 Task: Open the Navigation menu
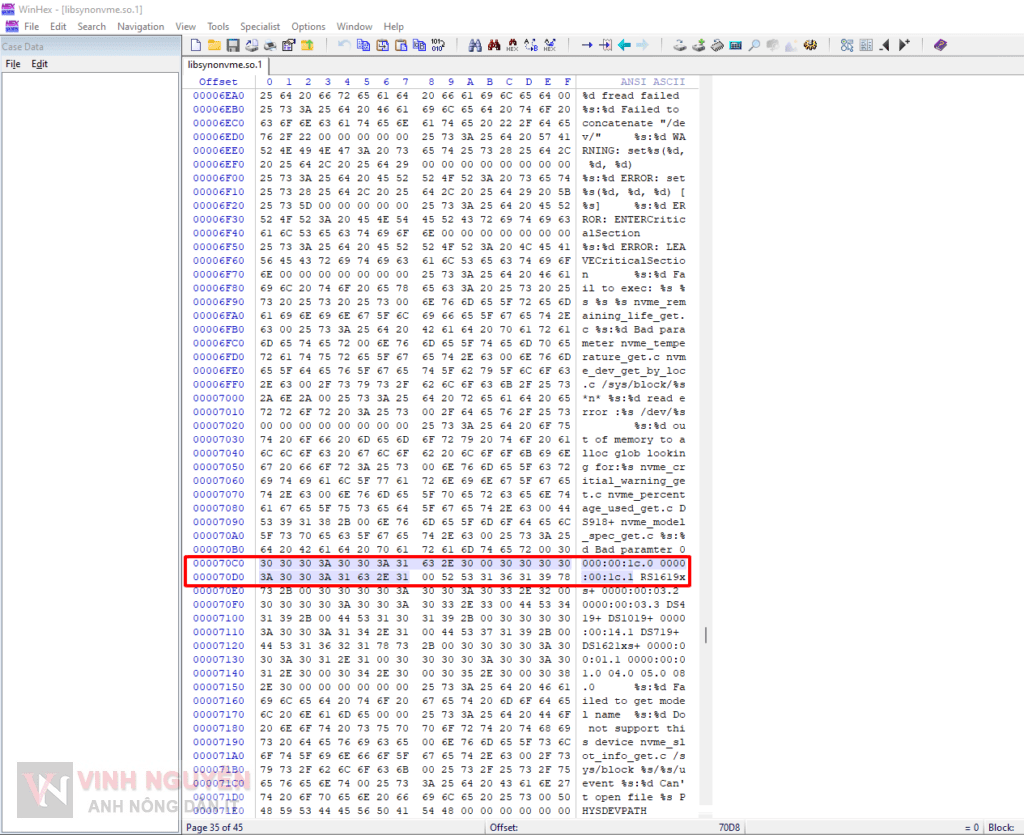pos(140,26)
